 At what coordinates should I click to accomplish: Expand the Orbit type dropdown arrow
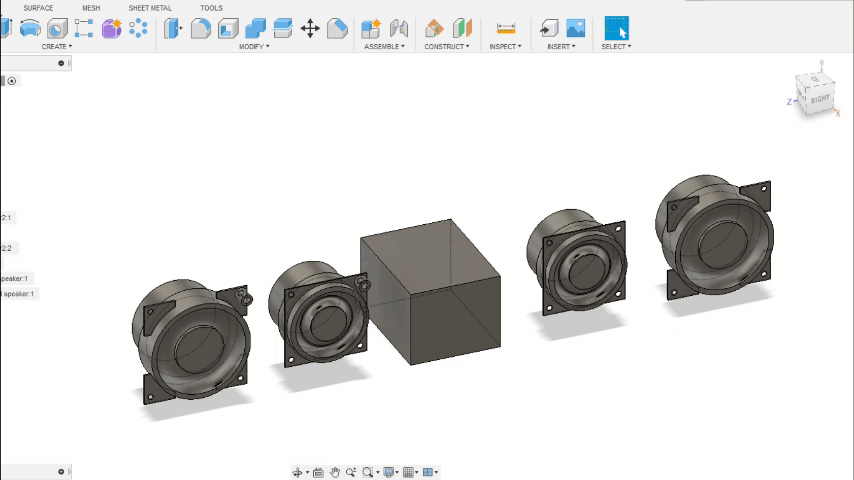coord(307,472)
